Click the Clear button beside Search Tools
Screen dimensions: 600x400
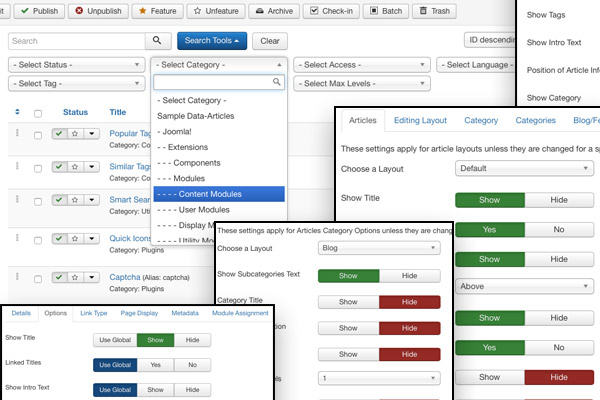269,41
